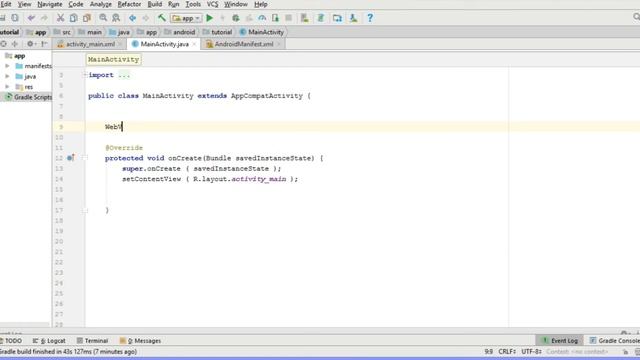The height and width of the screenshot is (360, 640).
Task: Click the Scroll from Source target icon
Action: point(4,44)
